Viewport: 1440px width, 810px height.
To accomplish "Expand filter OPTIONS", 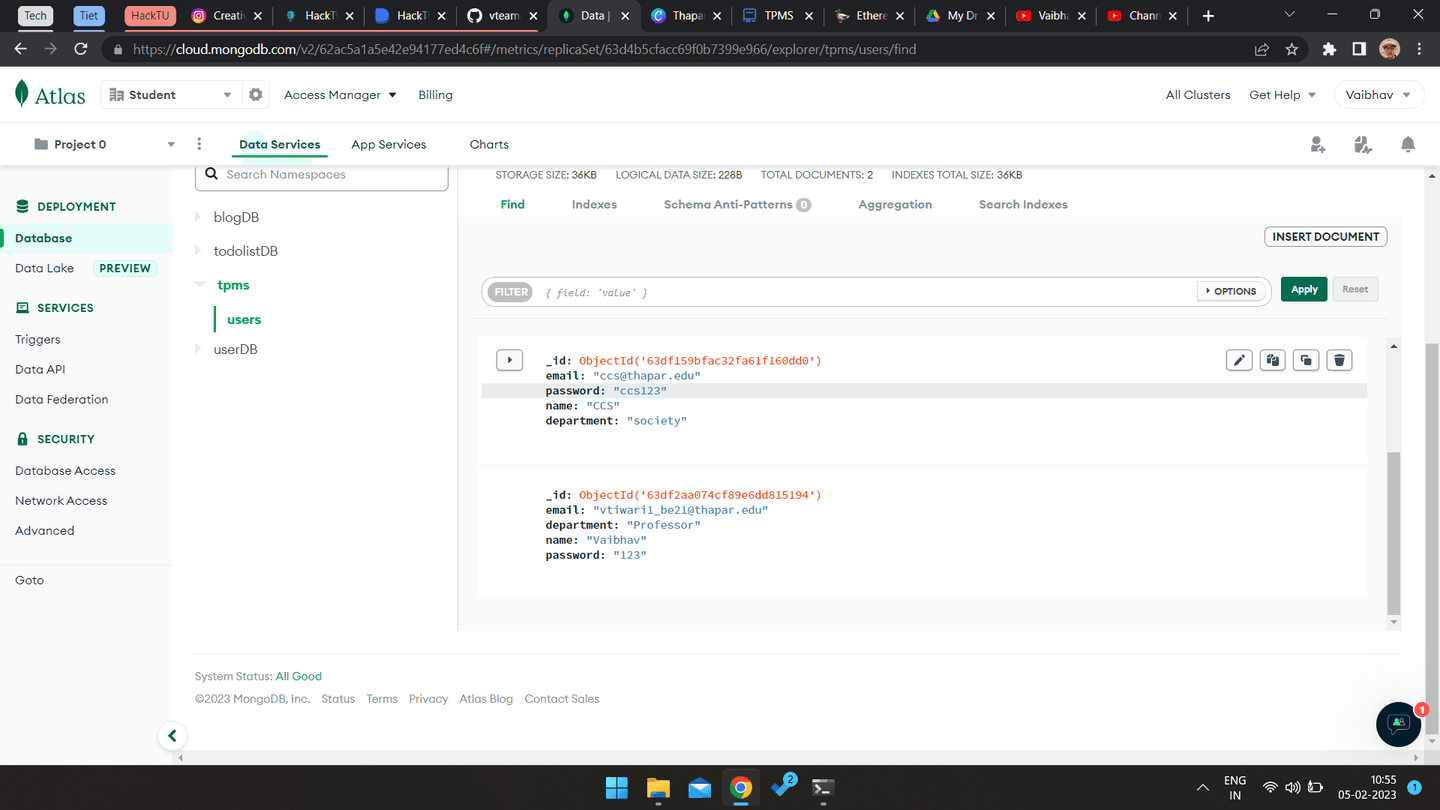I will pyautogui.click(x=1230, y=291).
